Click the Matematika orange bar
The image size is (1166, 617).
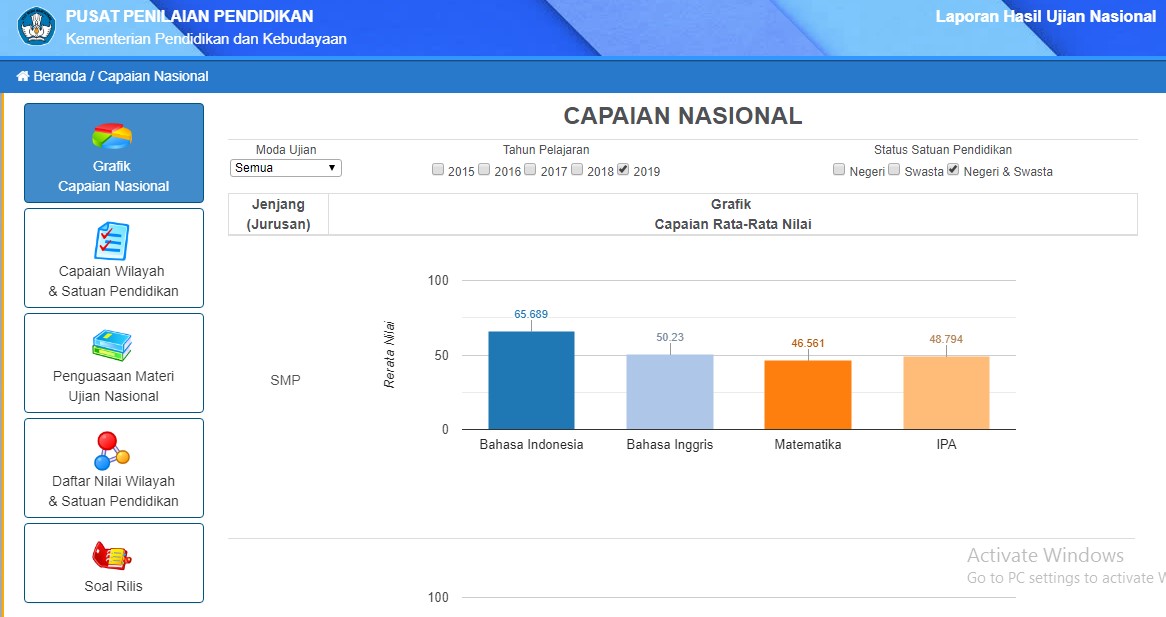[808, 395]
